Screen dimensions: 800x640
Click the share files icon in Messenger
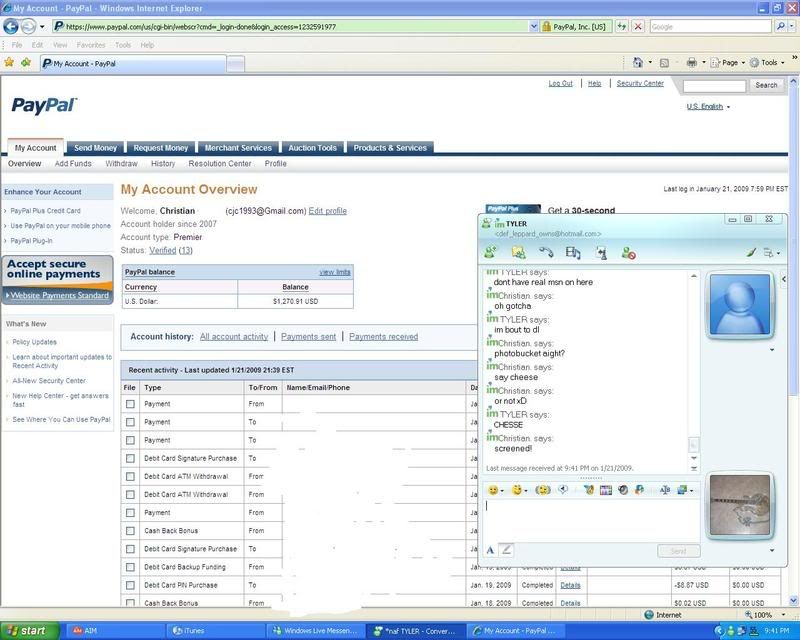click(x=518, y=253)
